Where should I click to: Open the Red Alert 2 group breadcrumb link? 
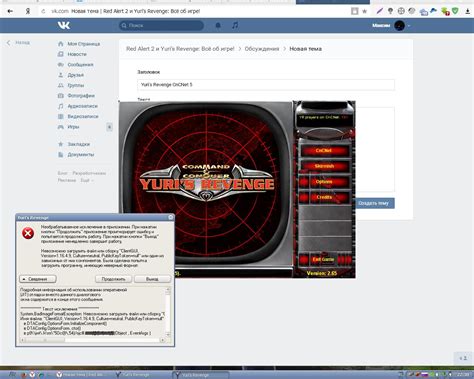(x=180, y=49)
